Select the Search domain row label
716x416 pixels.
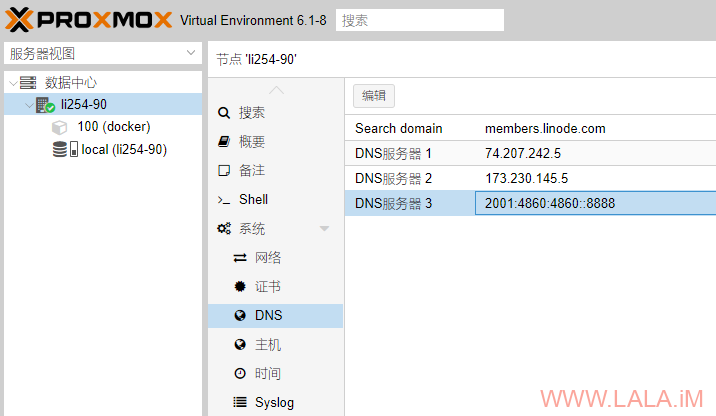[x=399, y=129]
